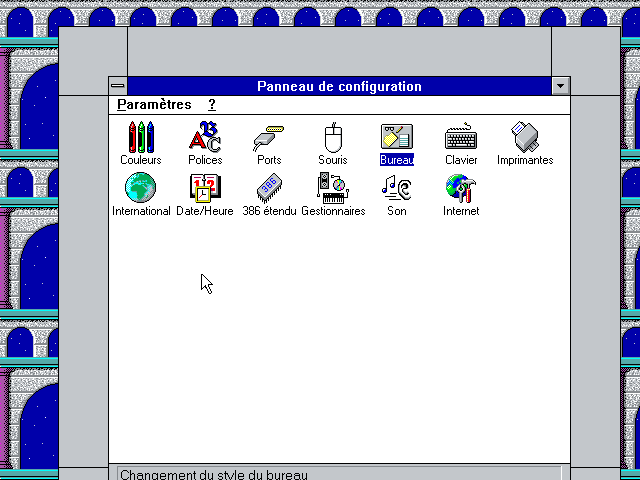Click the Panneau de configuration title bar

(x=339, y=87)
